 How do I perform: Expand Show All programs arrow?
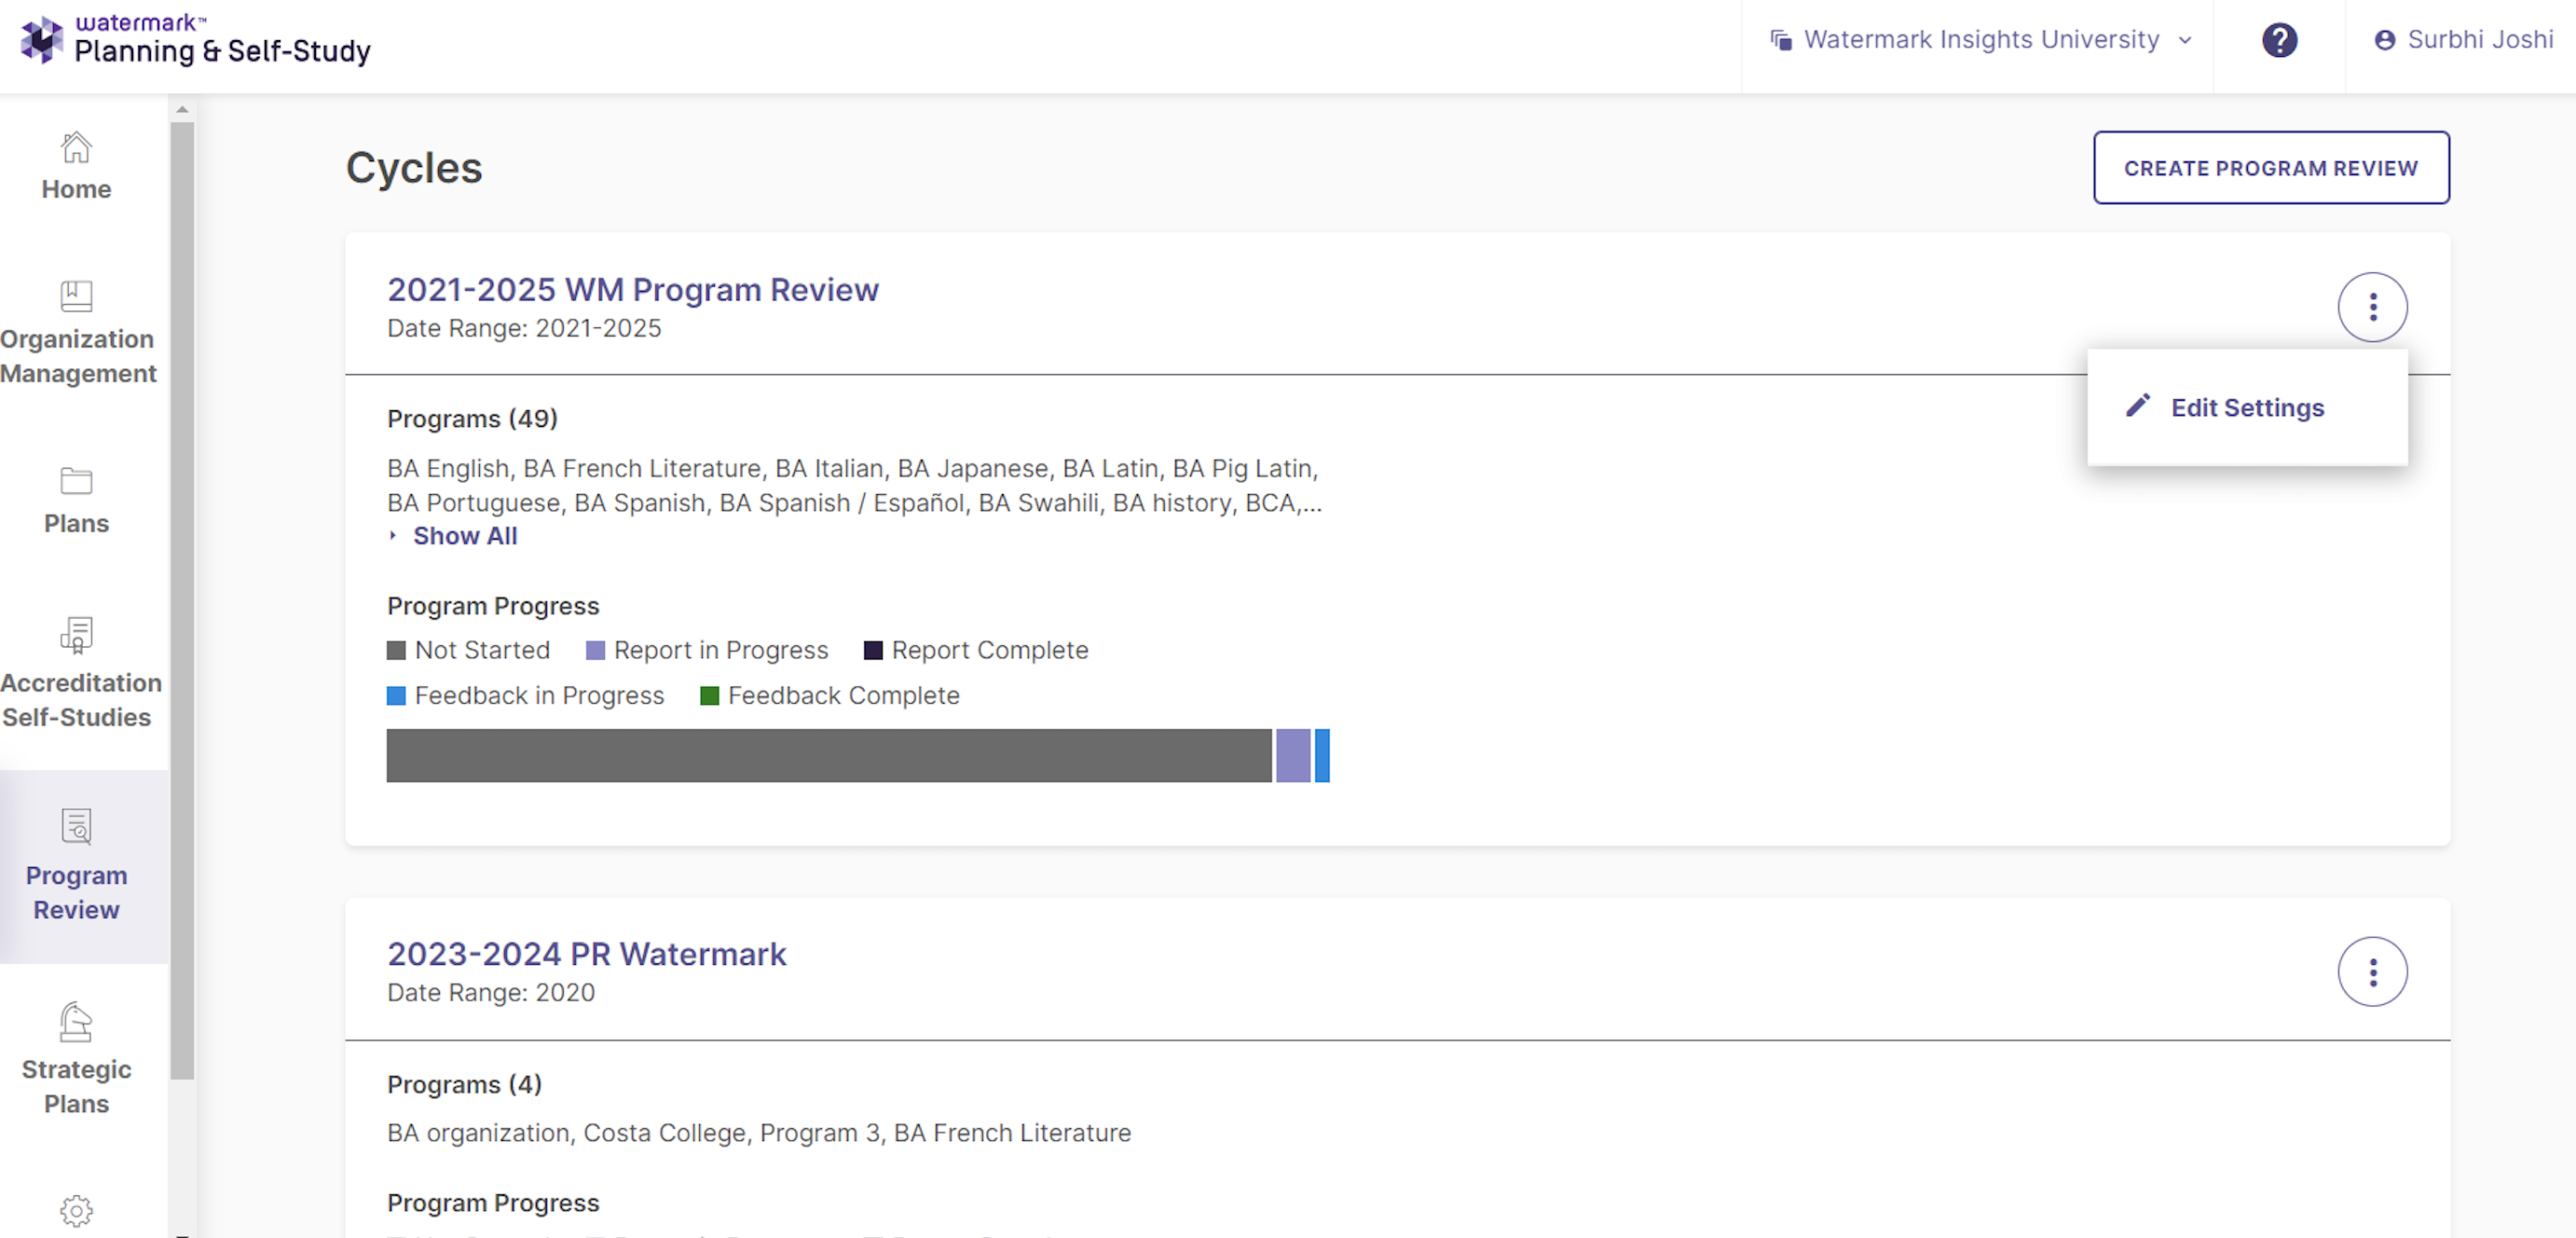(x=393, y=535)
